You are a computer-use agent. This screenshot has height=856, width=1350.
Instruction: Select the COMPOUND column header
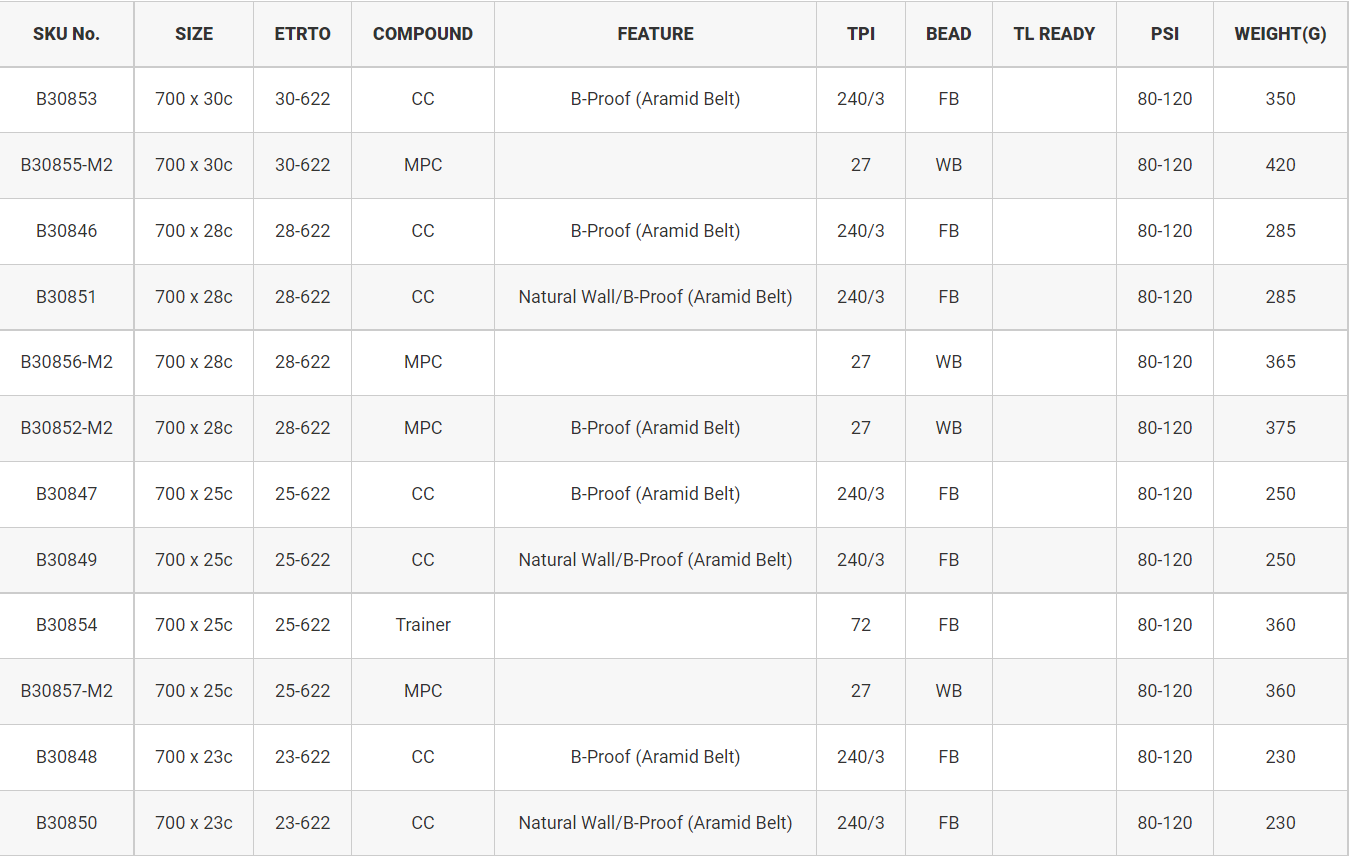423,34
